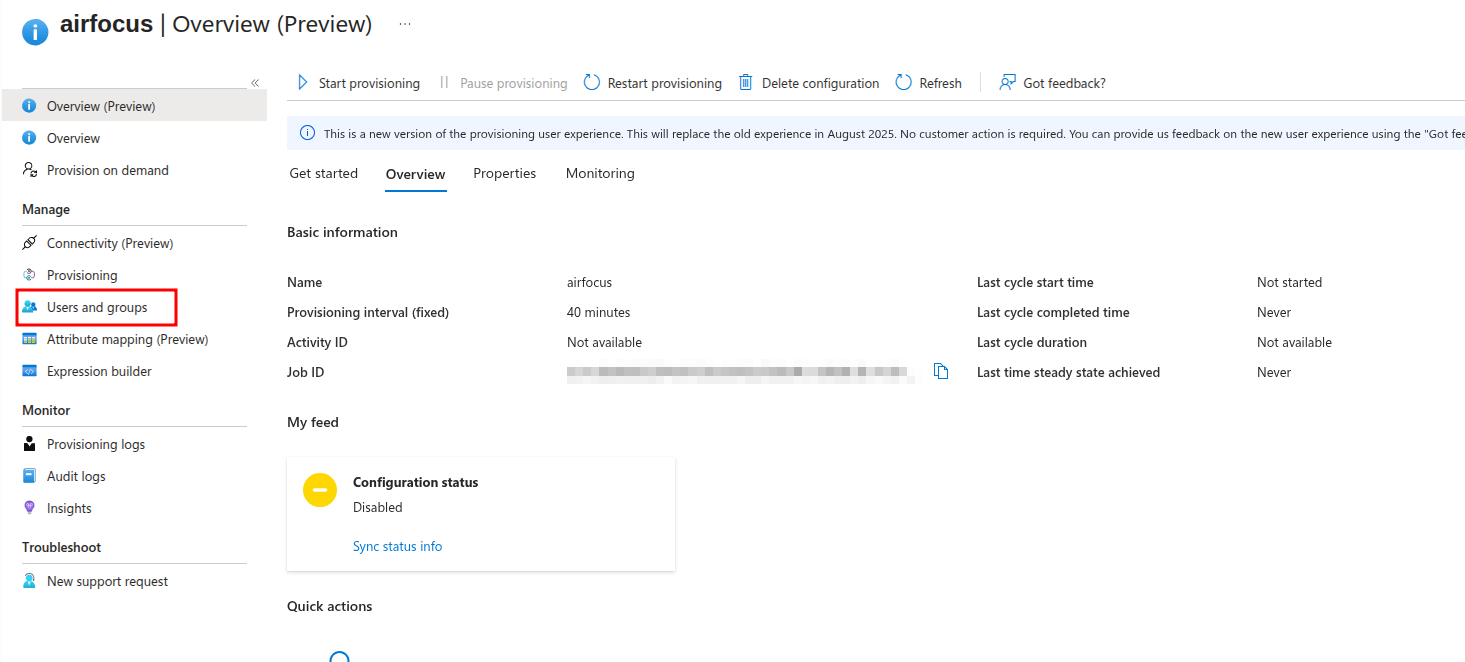Click the Expression builder code icon
This screenshot has width=1465, height=662.
point(30,371)
